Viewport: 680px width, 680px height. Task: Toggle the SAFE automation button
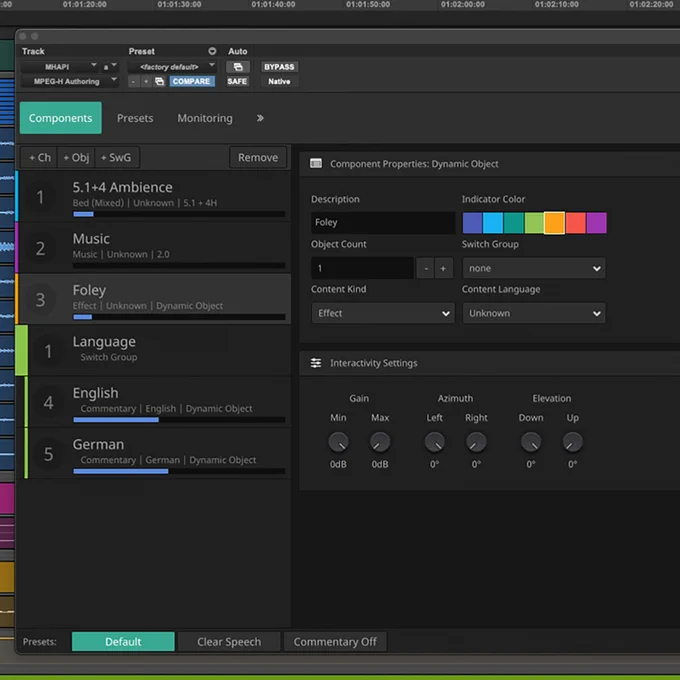pyautogui.click(x=237, y=81)
